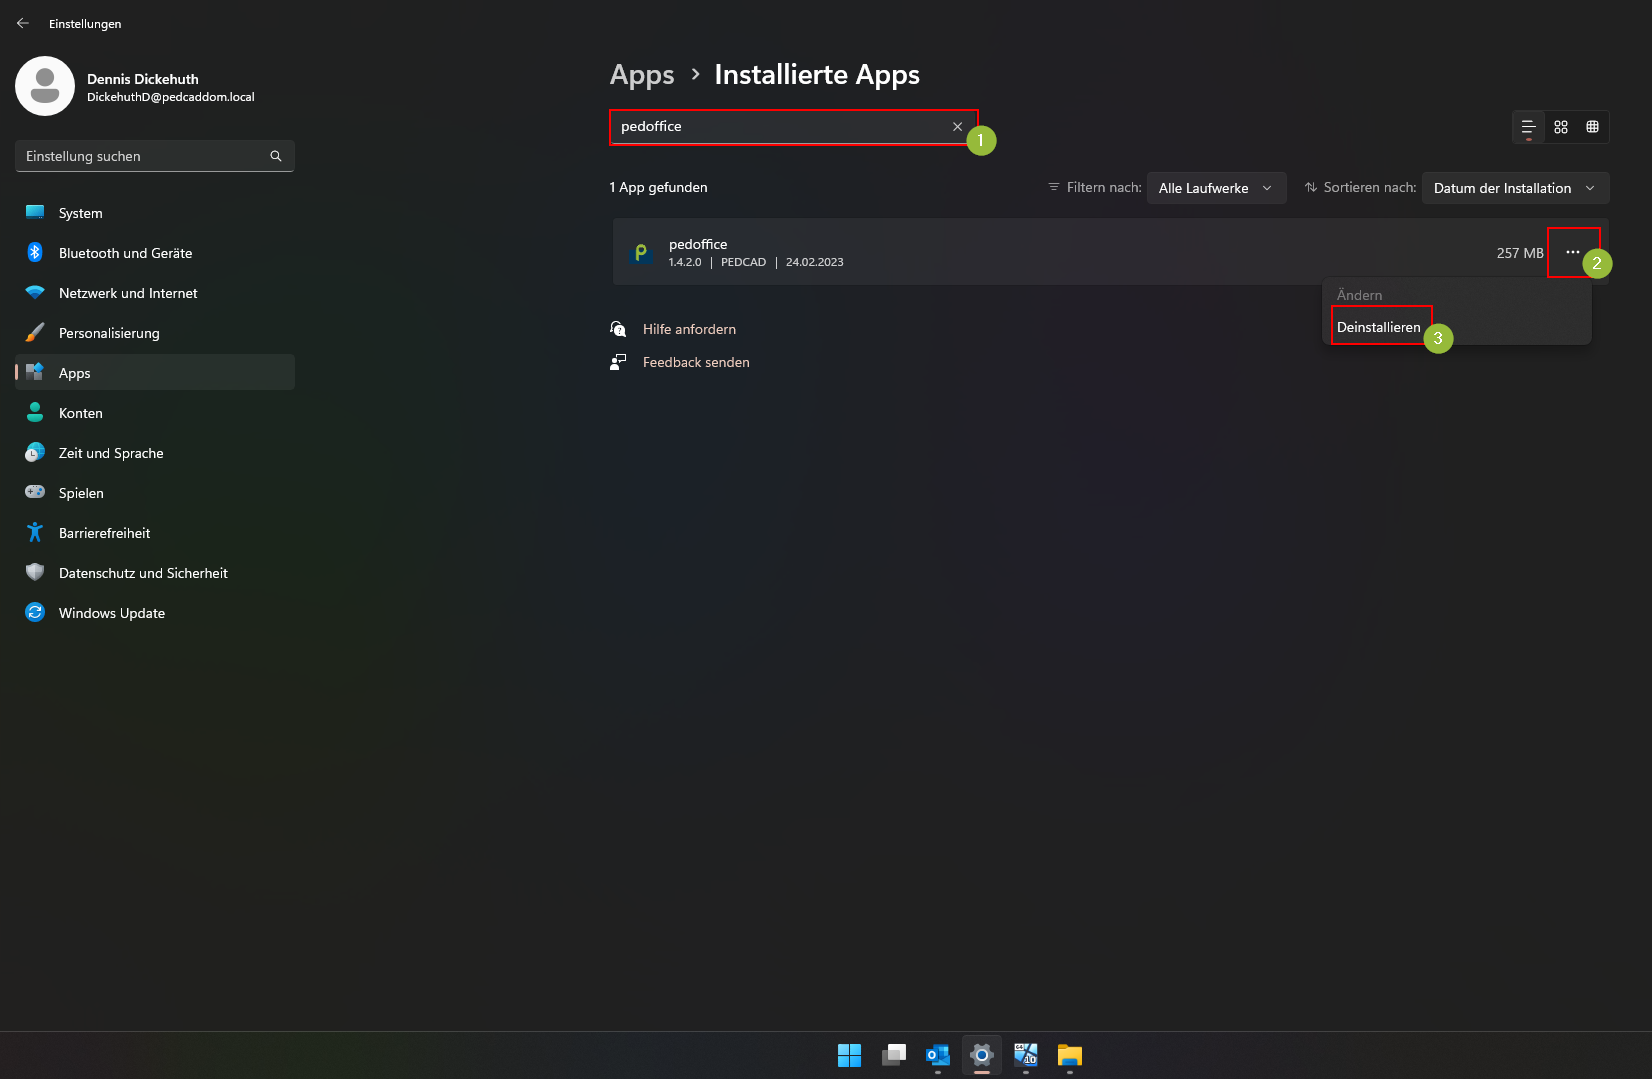This screenshot has height=1079, width=1652.
Task: Expand the Datum der Installation sort dropdown
Action: click(1514, 188)
